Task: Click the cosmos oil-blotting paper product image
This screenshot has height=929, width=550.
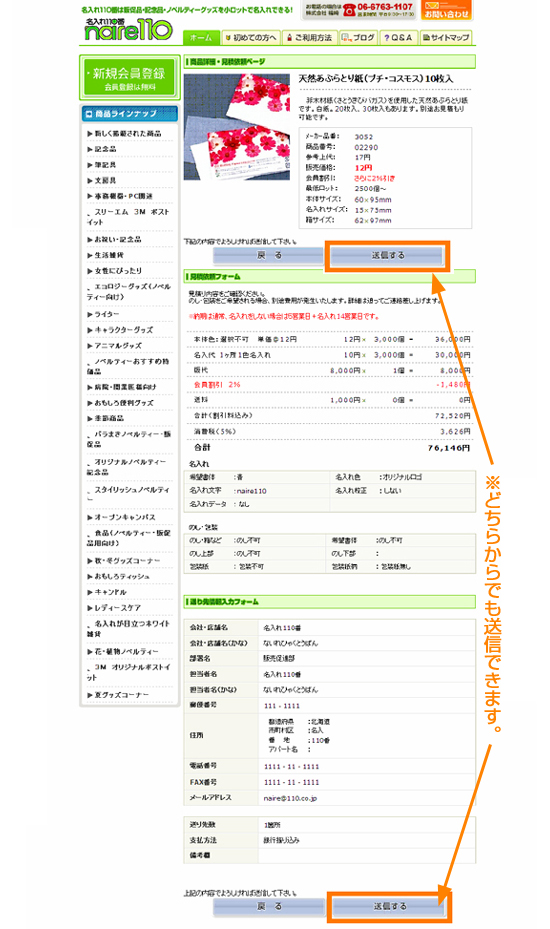Action: [x=237, y=127]
